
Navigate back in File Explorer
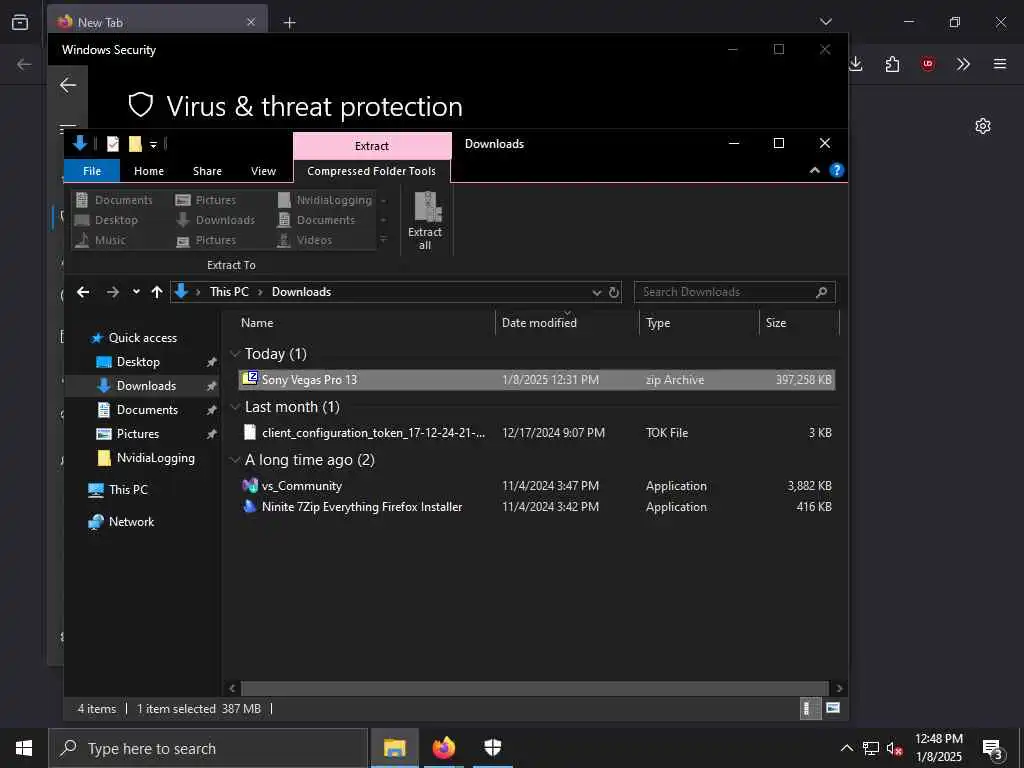coord(83,292)
